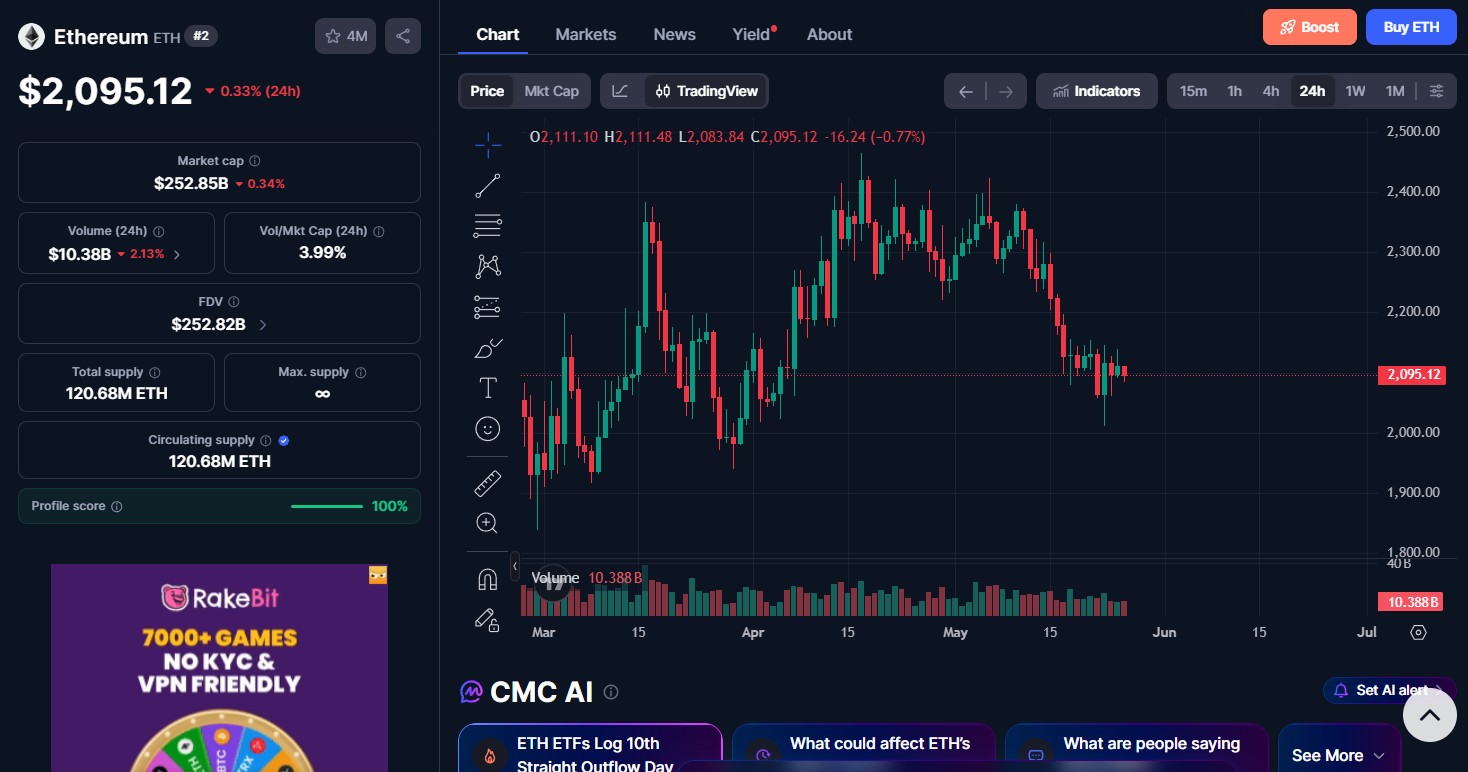The image size is (1468, 772).
Task: Show Vol/Mkt Cap info tooltip
Action: [x=378, y=231]
